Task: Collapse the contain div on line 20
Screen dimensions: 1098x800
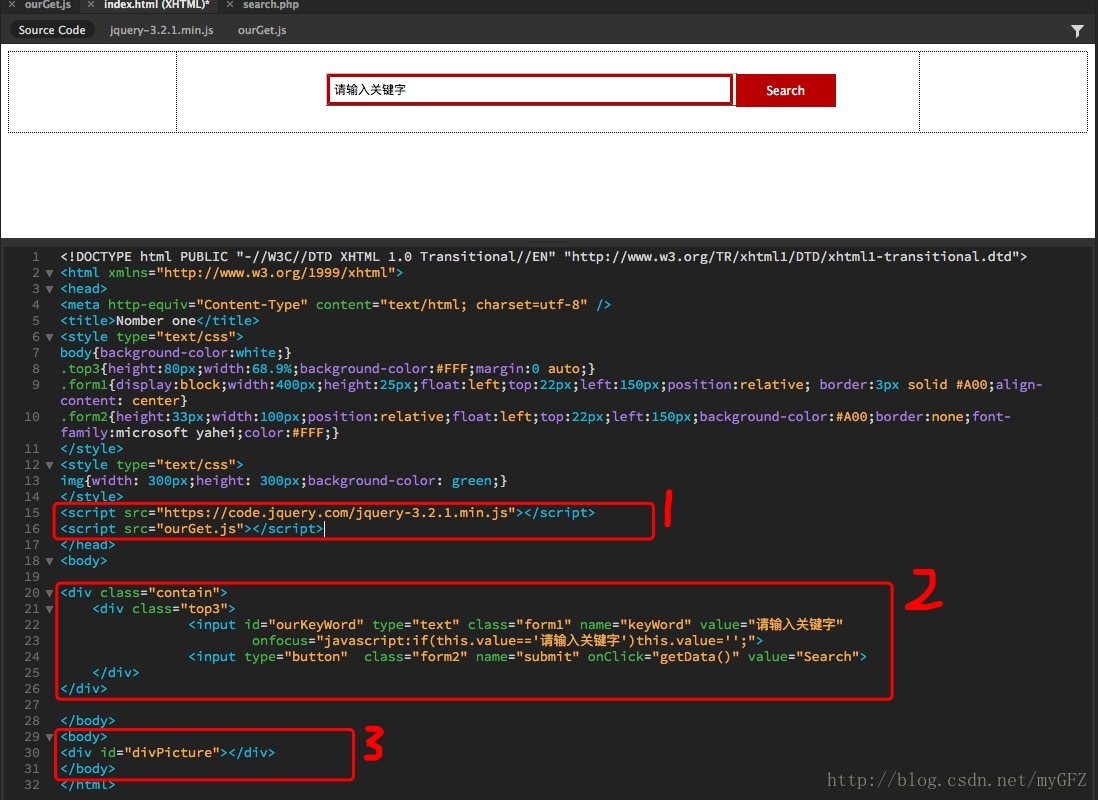Action: pyautogui.click(x=49, y=593)
